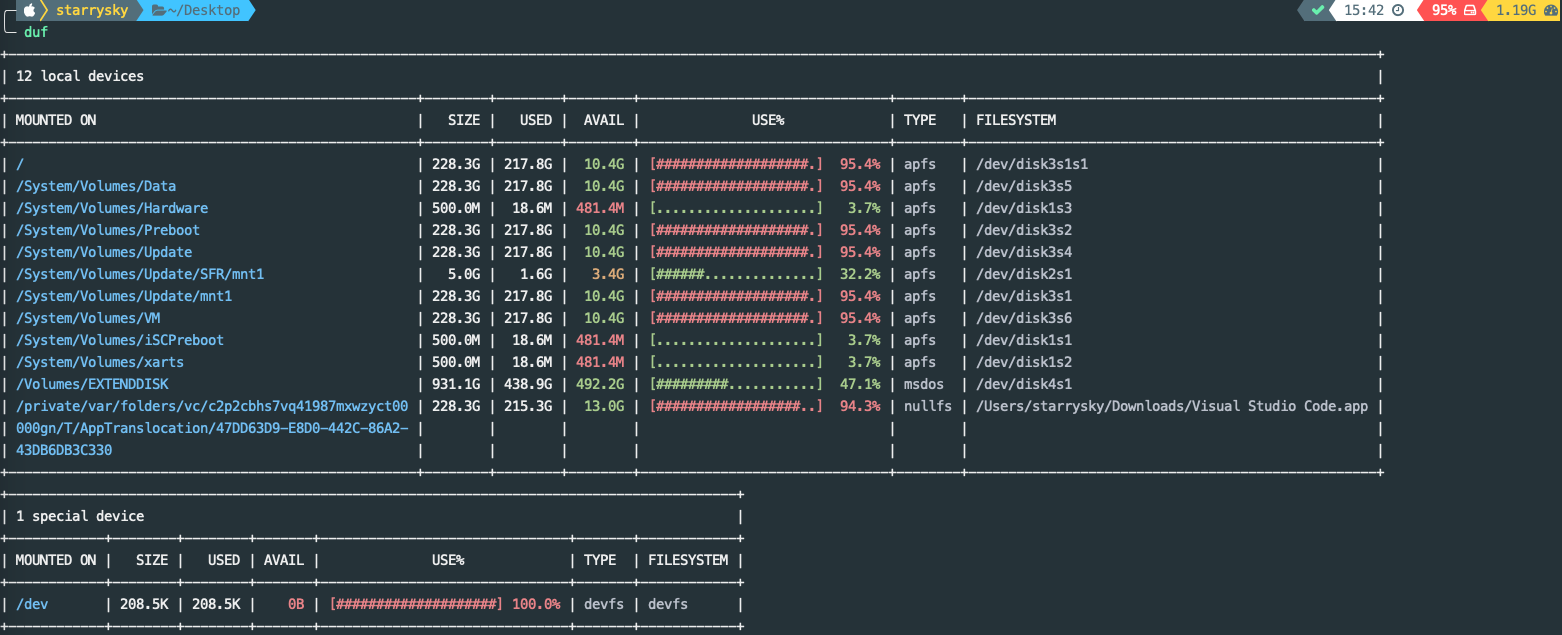Screen dimensions: 1562x635
Task: Click the /System/Volumes/Hardware mount path
Action: (112, 208)
